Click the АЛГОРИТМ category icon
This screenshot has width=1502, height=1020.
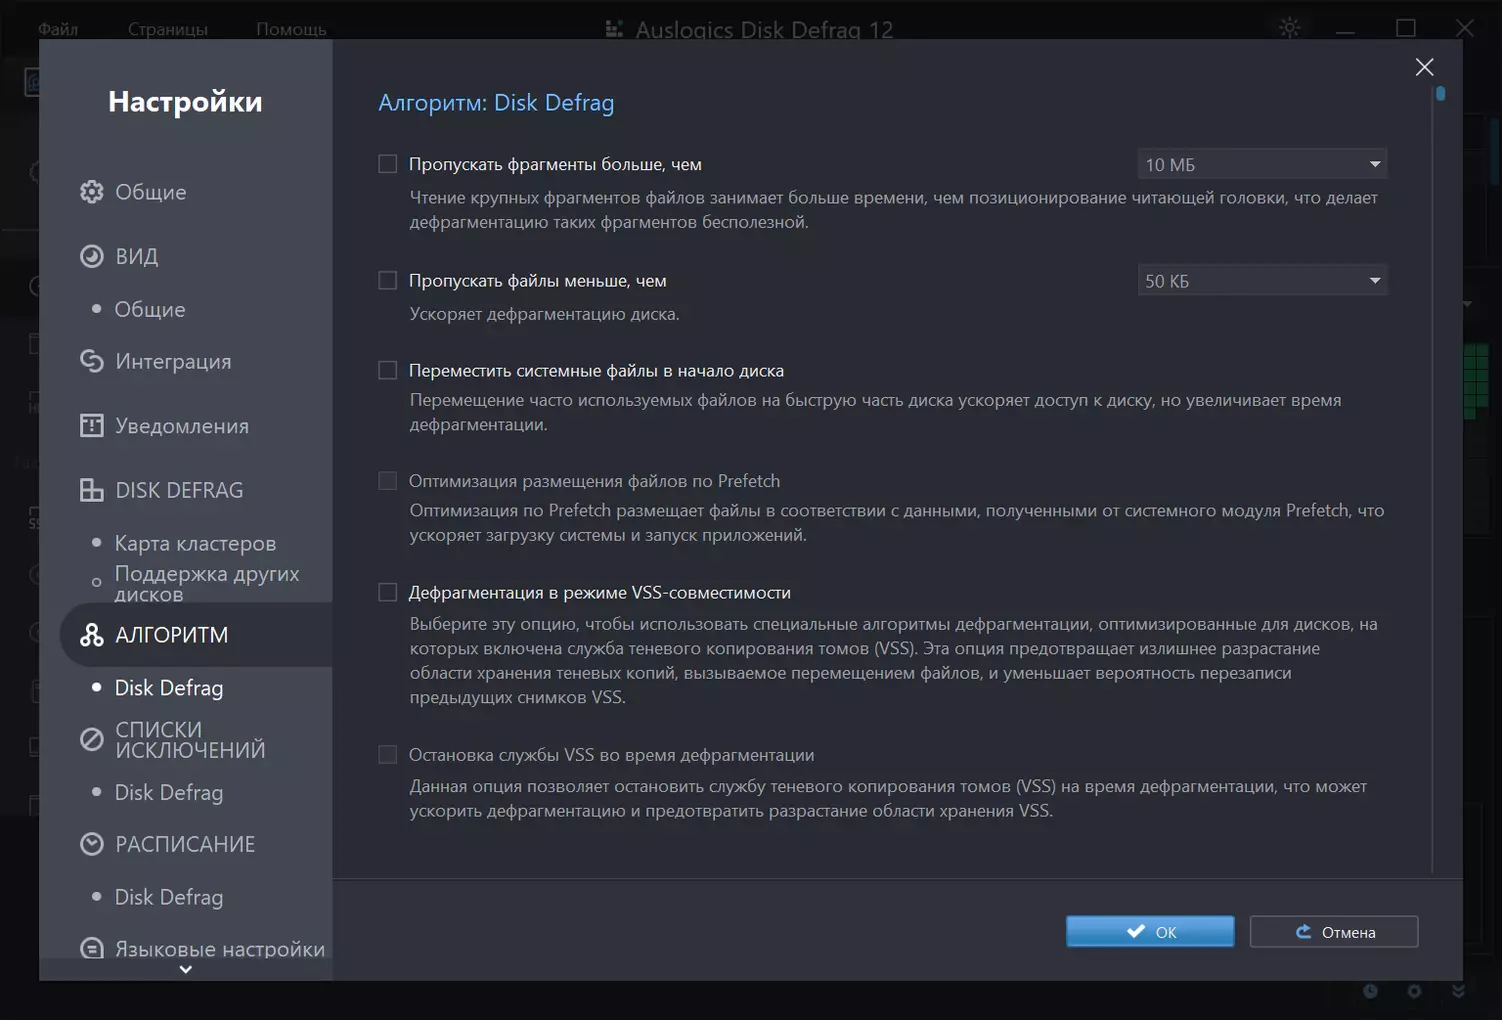coord(92,635)
